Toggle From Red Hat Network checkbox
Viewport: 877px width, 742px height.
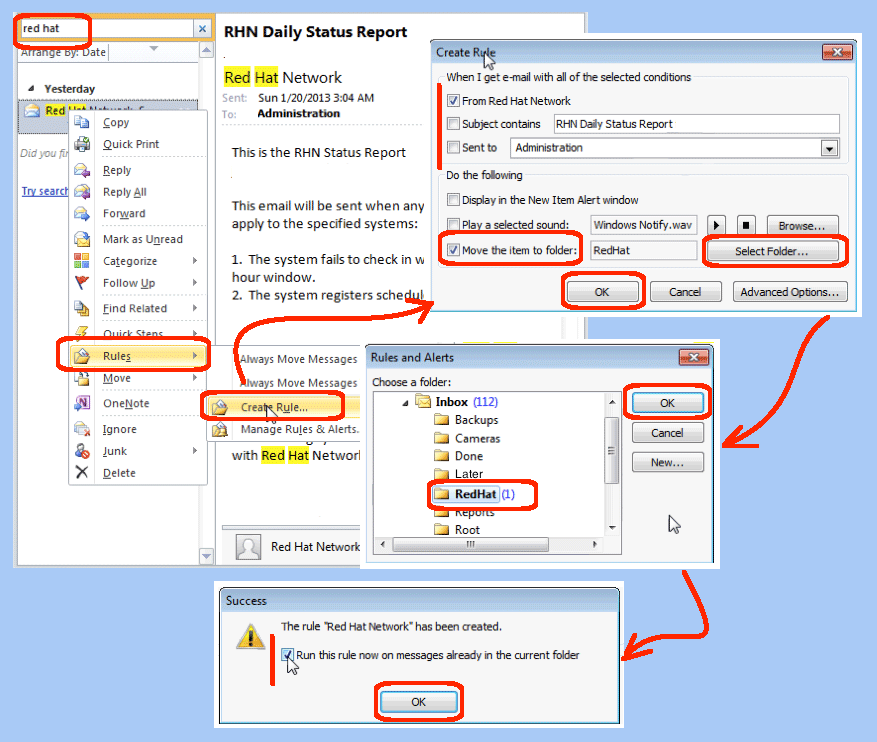tap(454, 101)
